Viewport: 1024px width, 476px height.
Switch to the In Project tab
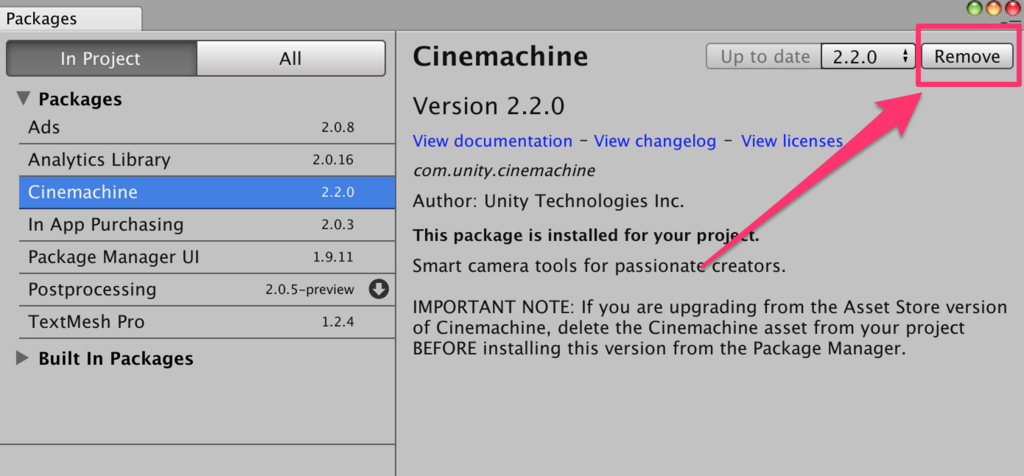(101, 59)
